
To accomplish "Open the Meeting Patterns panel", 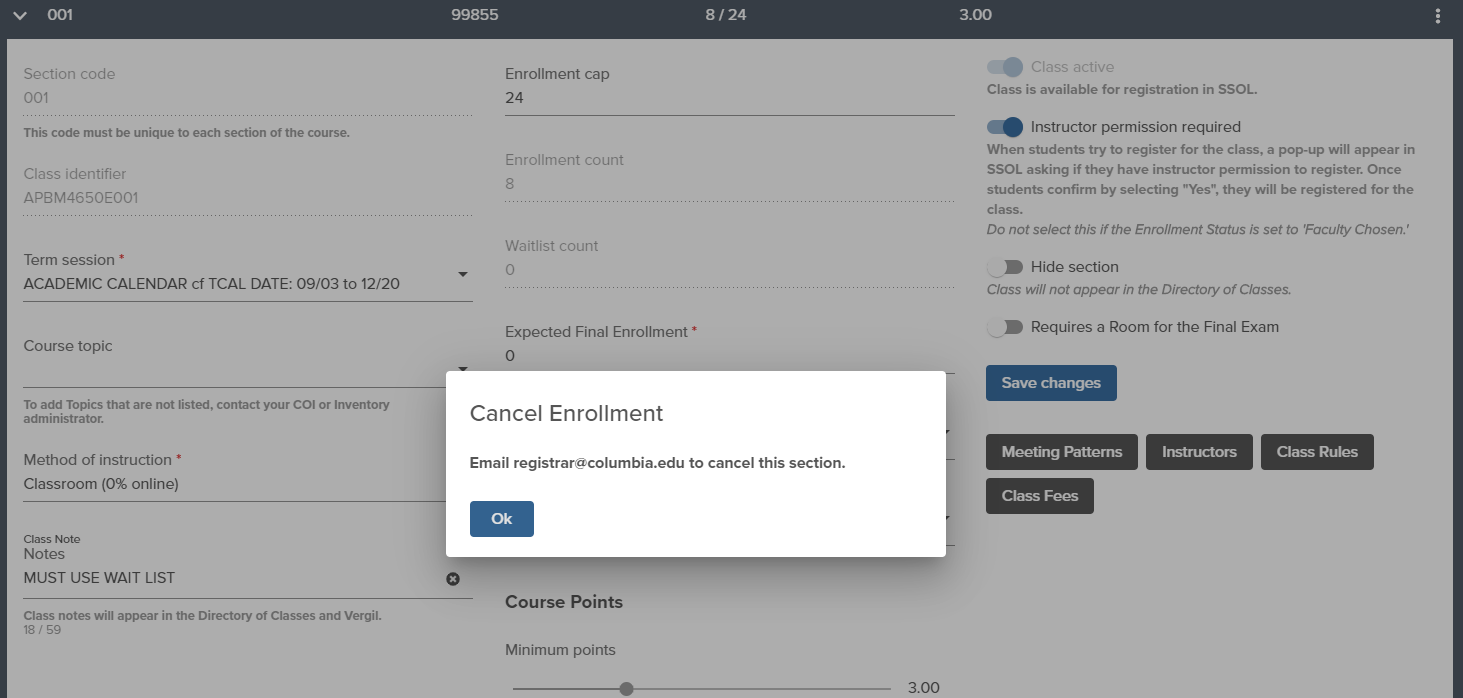I will (x=1062, y=452).
